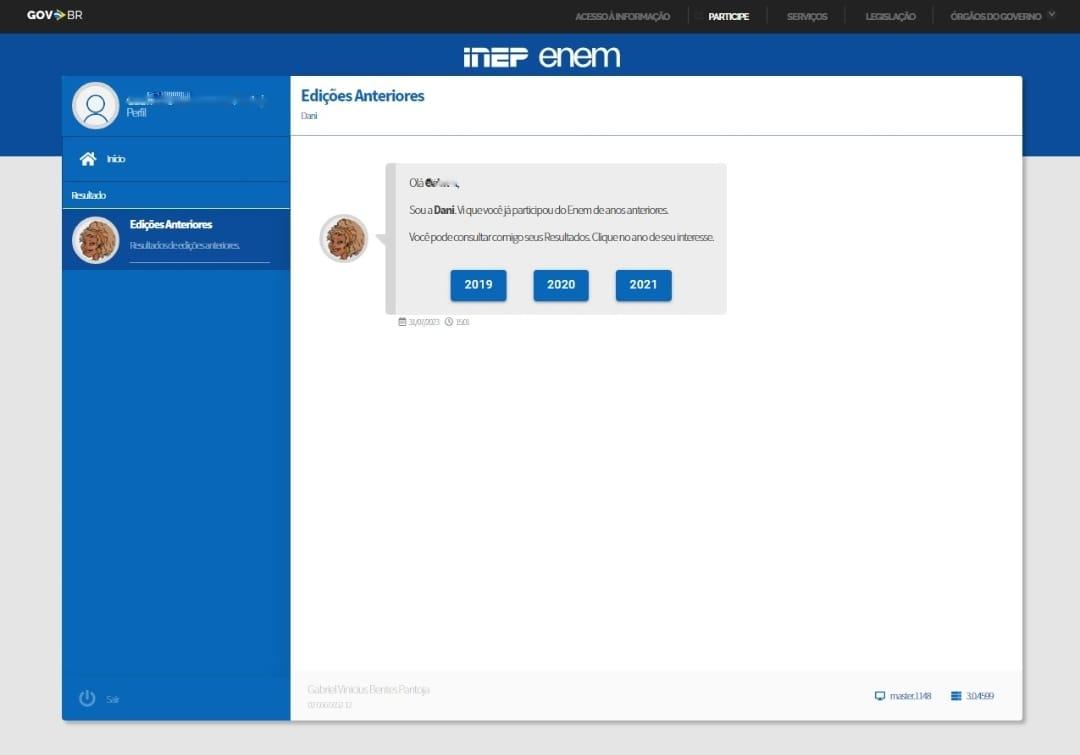This screenshot has width=1080, height=755.
Task: Click the server icon beside version 3.0.4599
Action: coord(956,696)
